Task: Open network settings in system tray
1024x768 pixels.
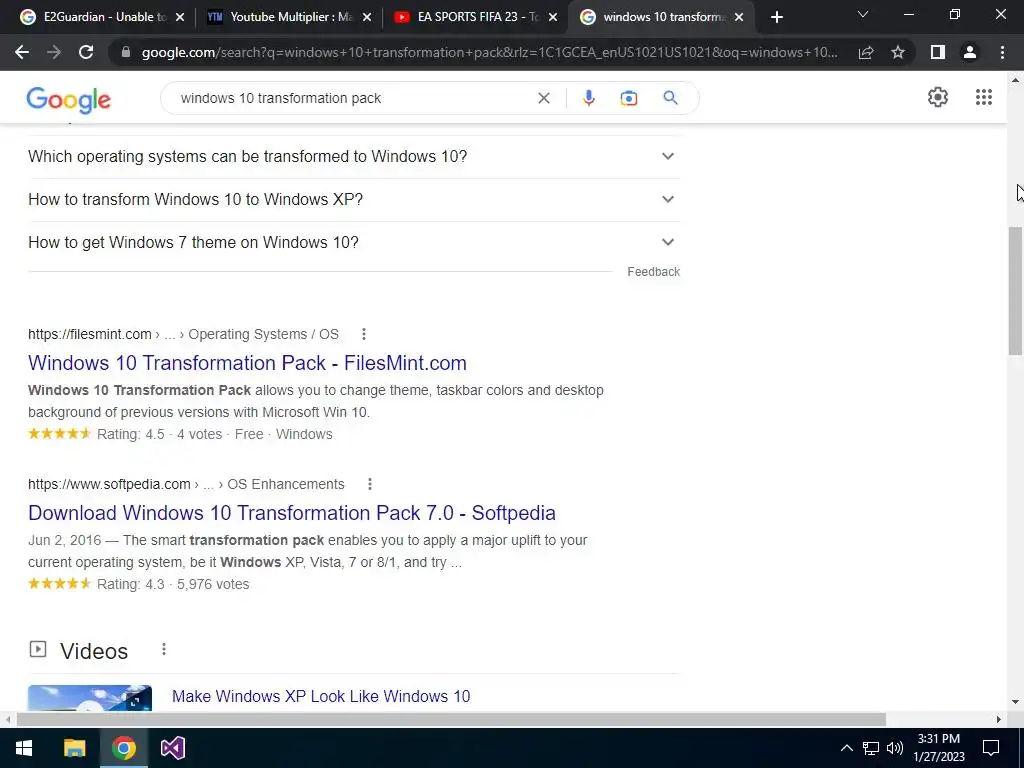Action: tap(871, 748)
